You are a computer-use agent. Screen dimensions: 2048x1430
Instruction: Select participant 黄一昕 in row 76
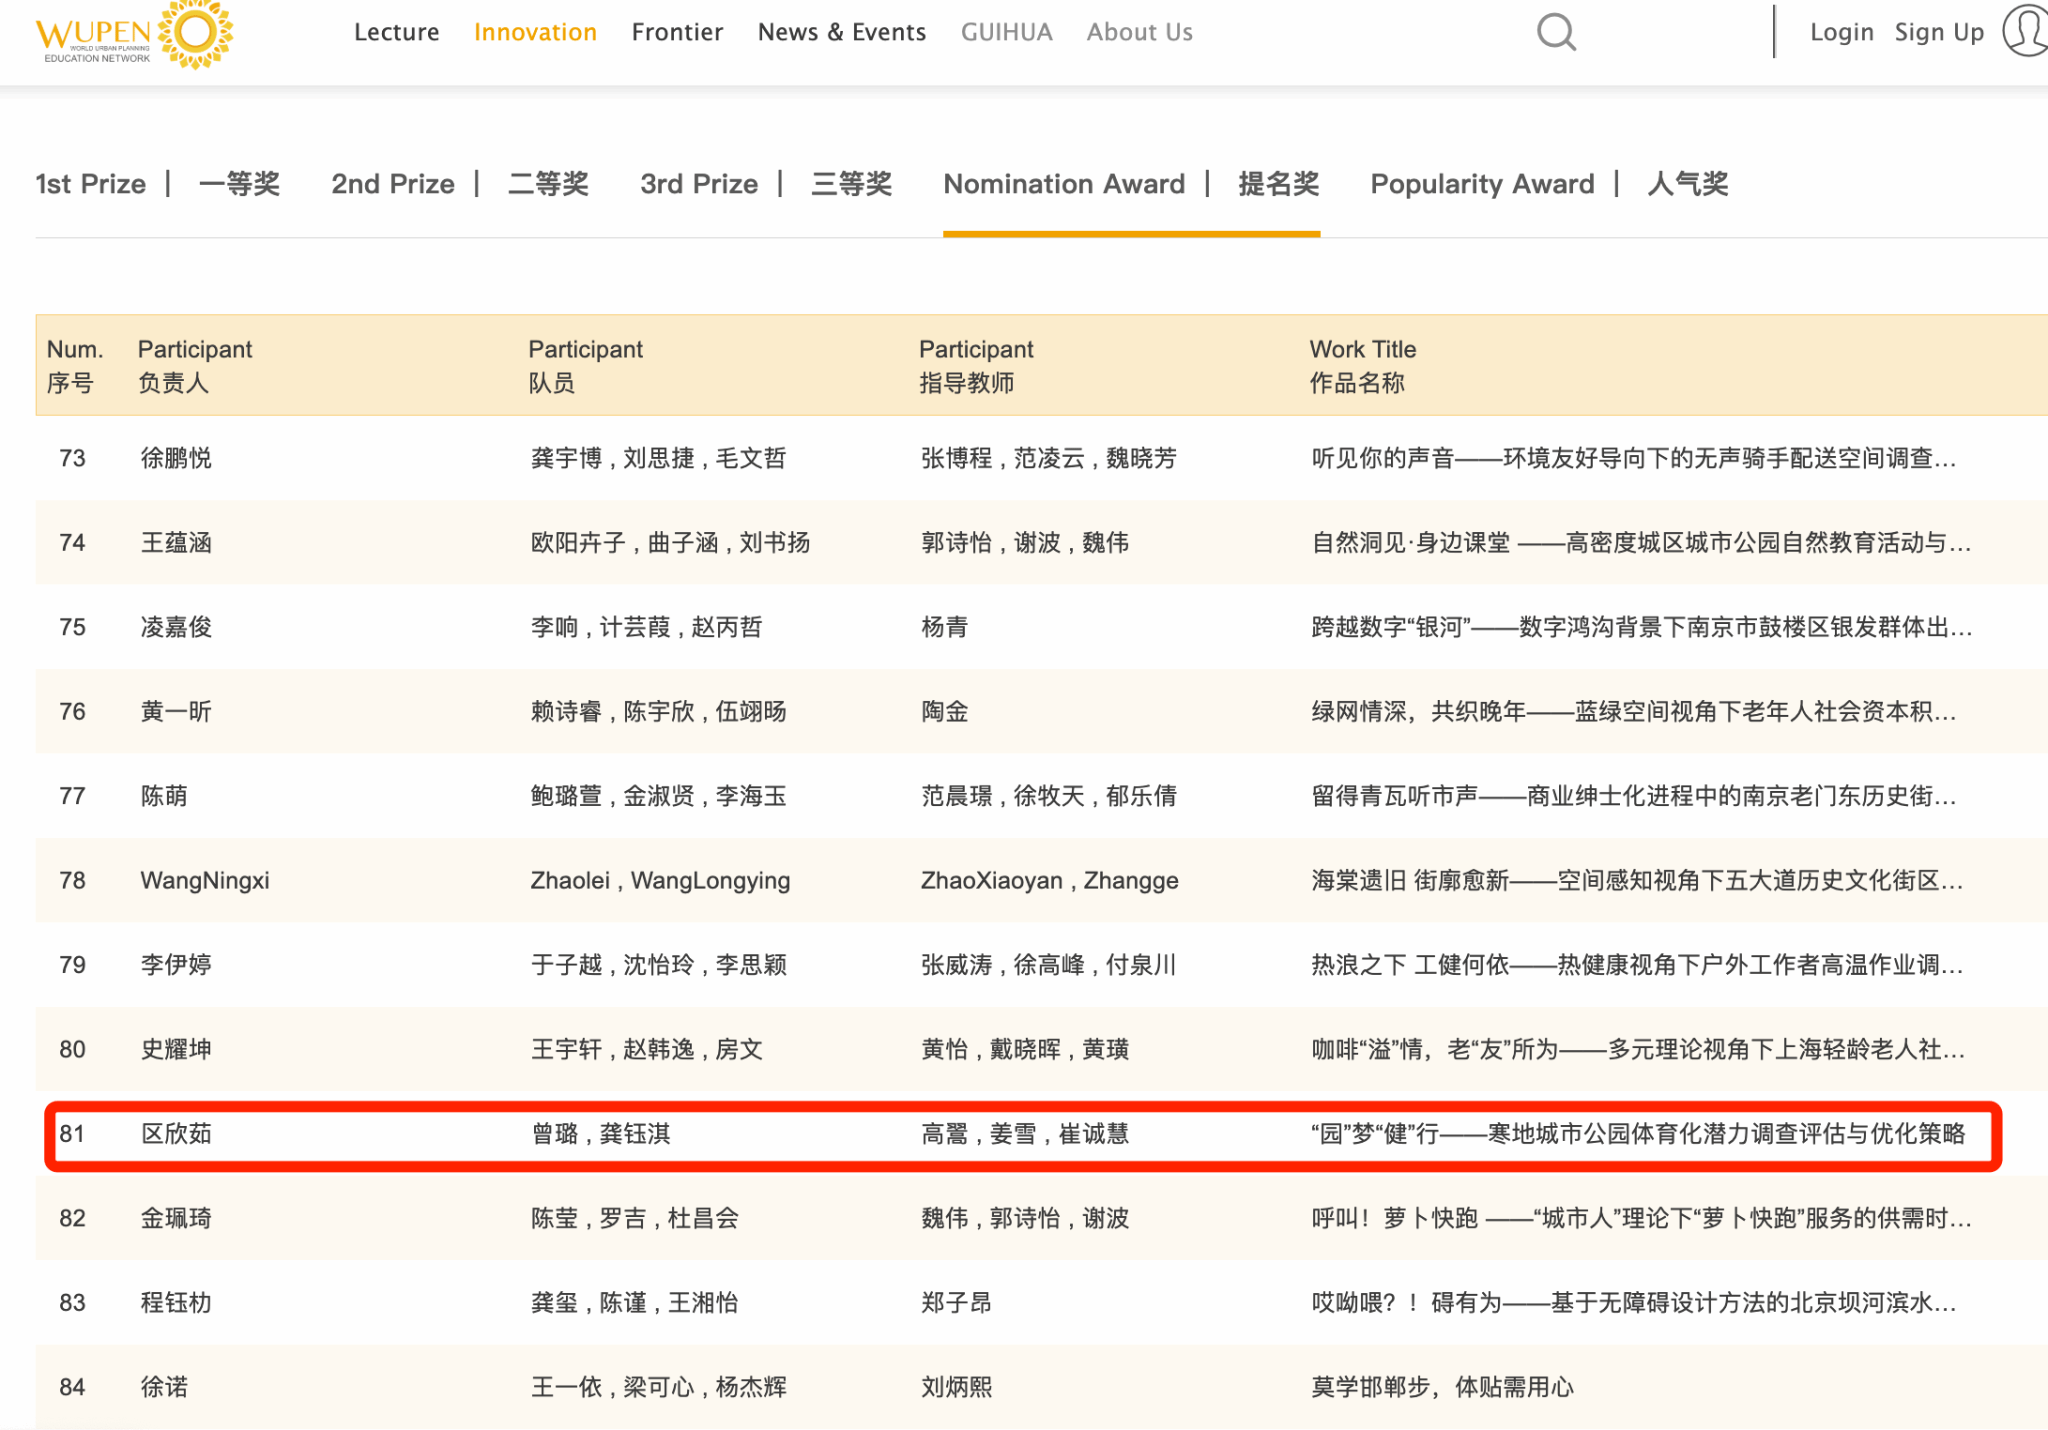[176, 712]
